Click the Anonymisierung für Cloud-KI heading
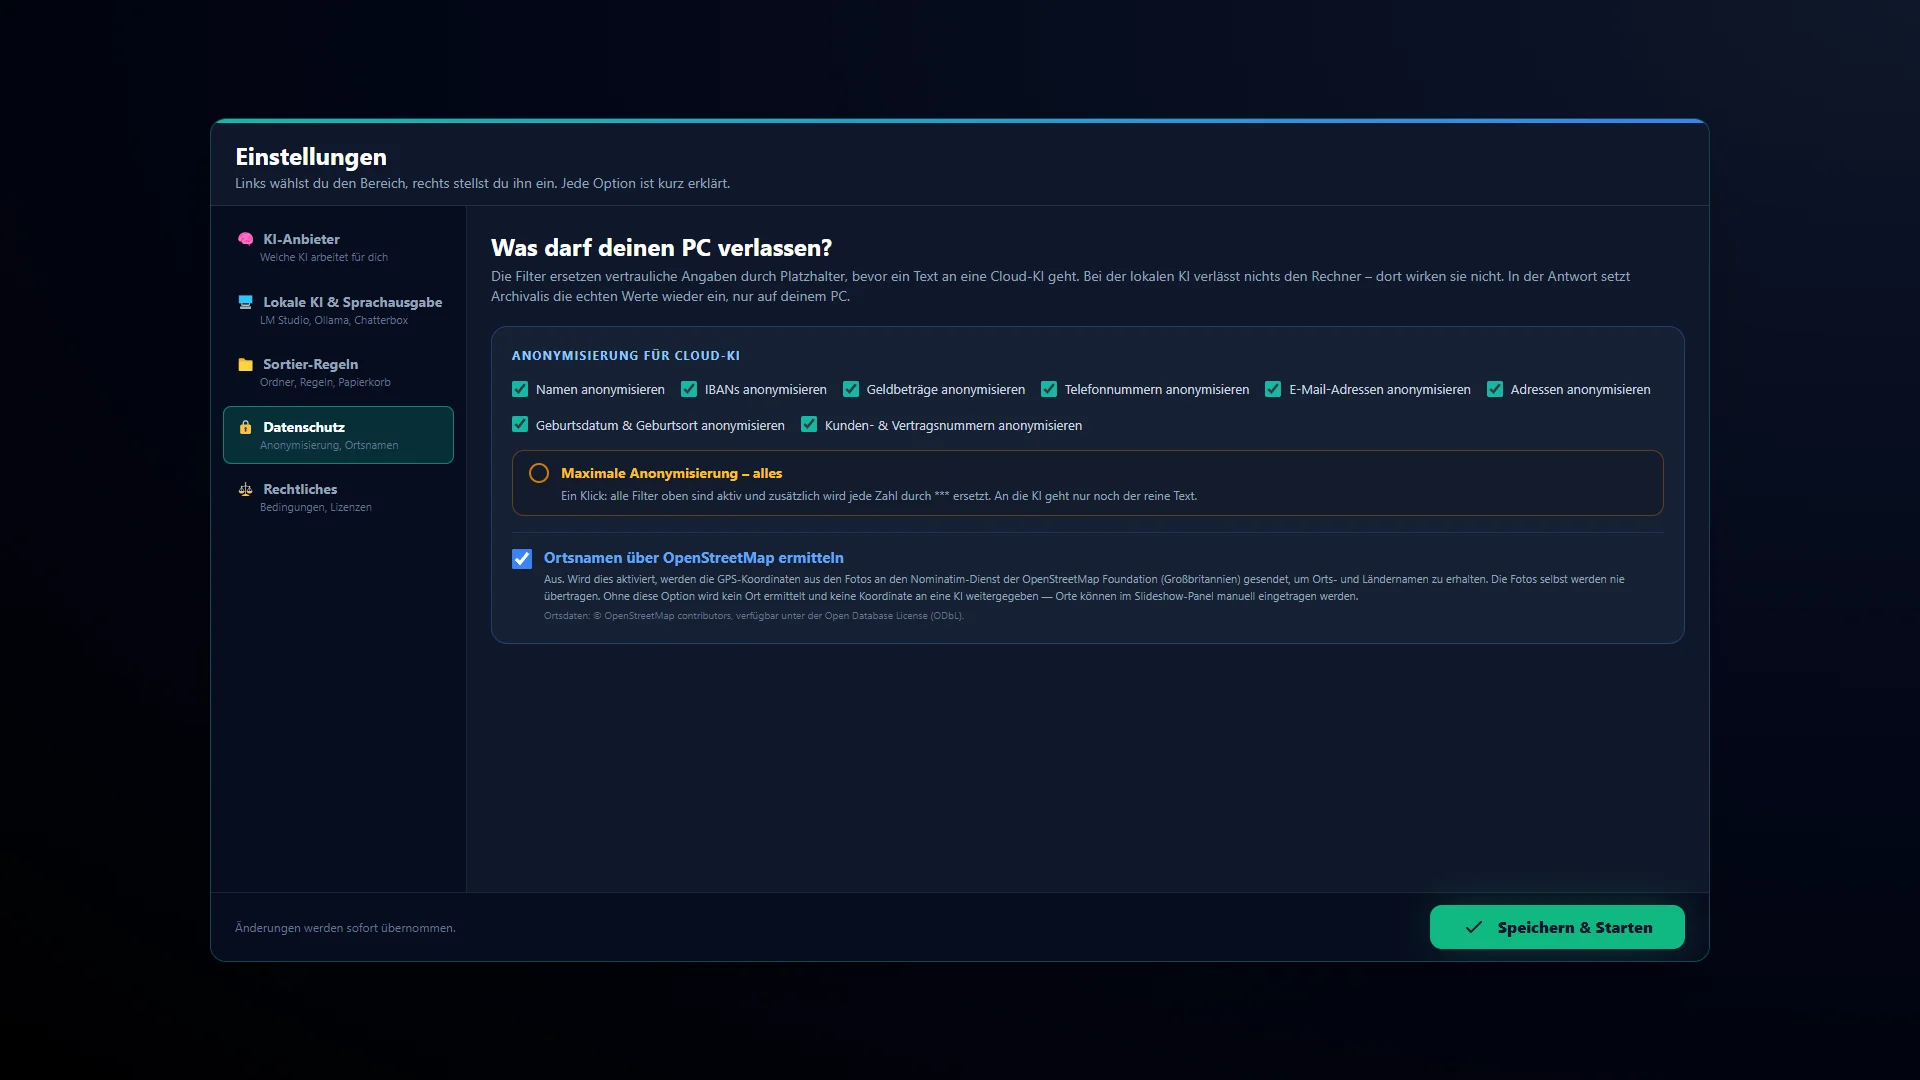Image resolution: width=1920 pixels, height=1080 pixels. tap(626, 355)
